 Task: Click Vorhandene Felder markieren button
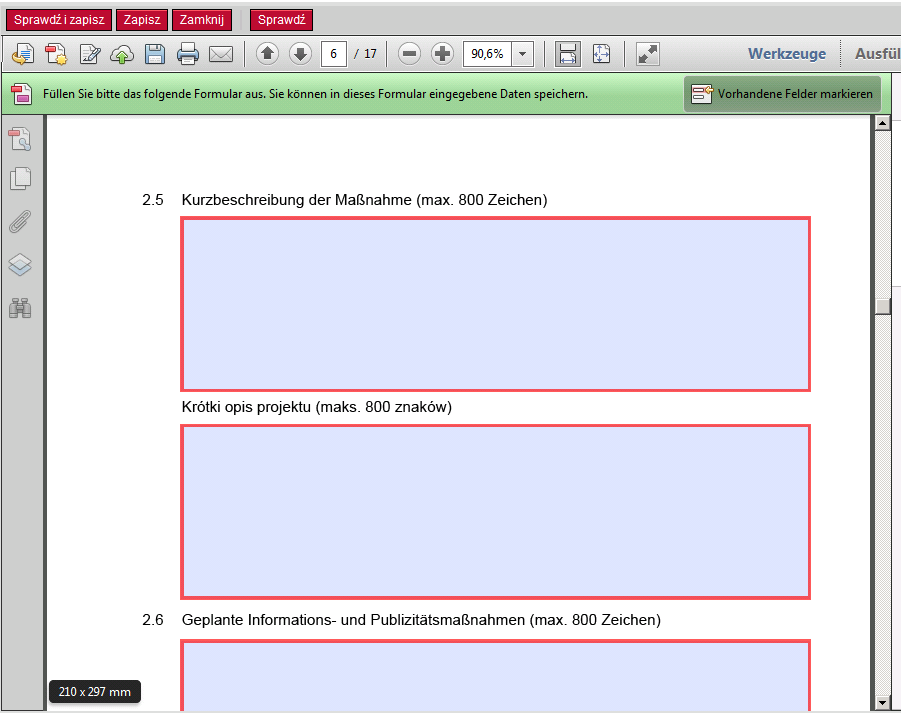[x=782, y=94]
